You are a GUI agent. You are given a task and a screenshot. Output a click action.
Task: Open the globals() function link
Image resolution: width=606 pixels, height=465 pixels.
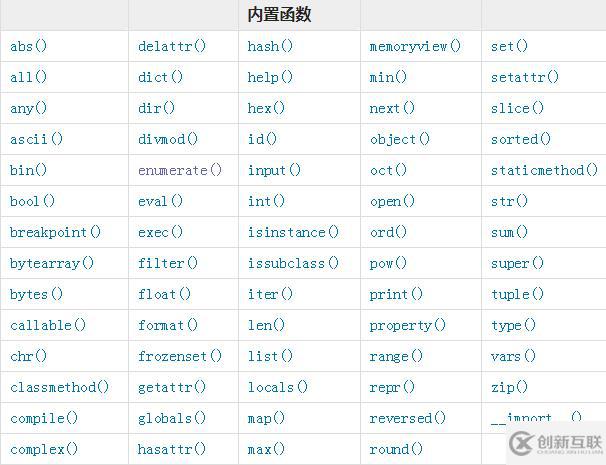pos(172,418)
